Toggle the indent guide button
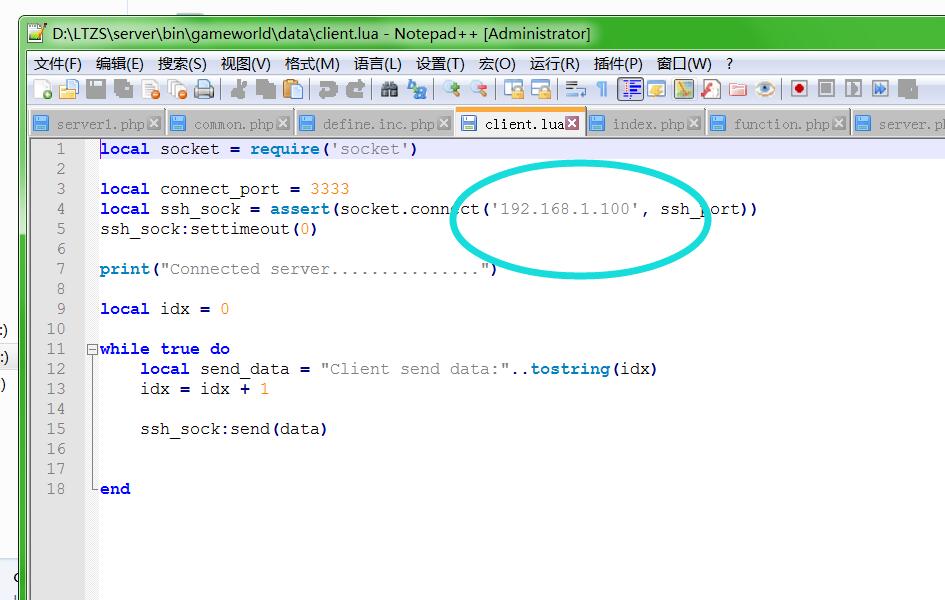 coord(630,90)
